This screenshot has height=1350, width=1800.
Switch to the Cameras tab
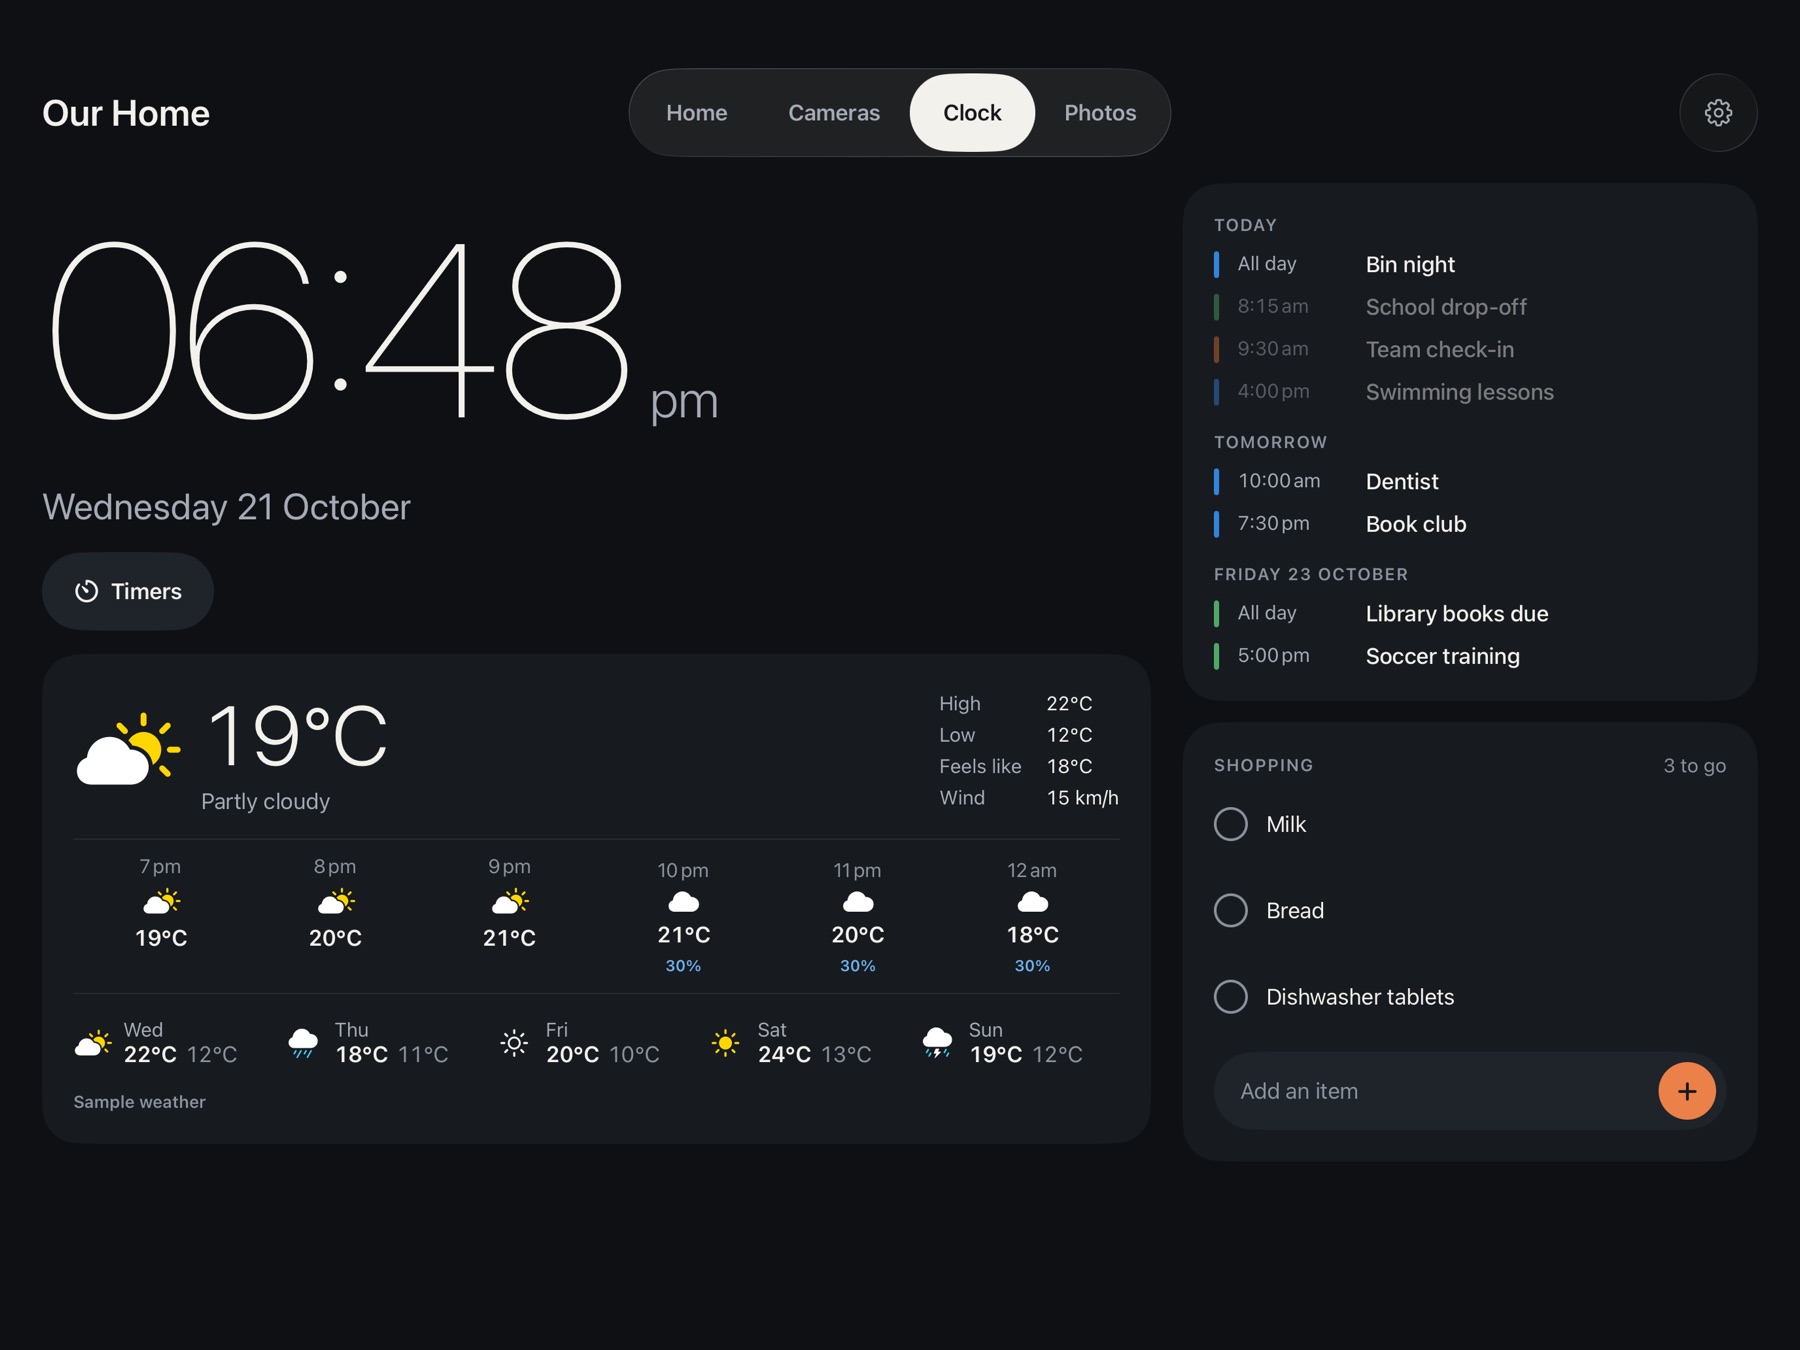coord(834,113)
